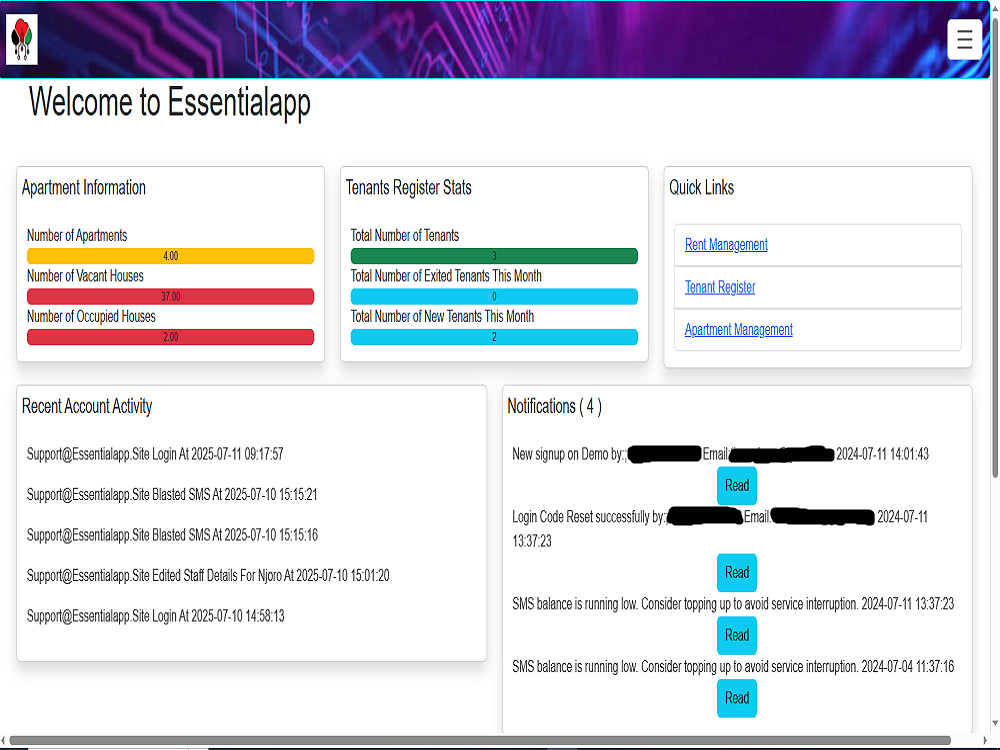The height and width of the screenshot is (750, 1000).
Task: Click the Total Number of Tenants bar
Action: (x=494, y=256)
